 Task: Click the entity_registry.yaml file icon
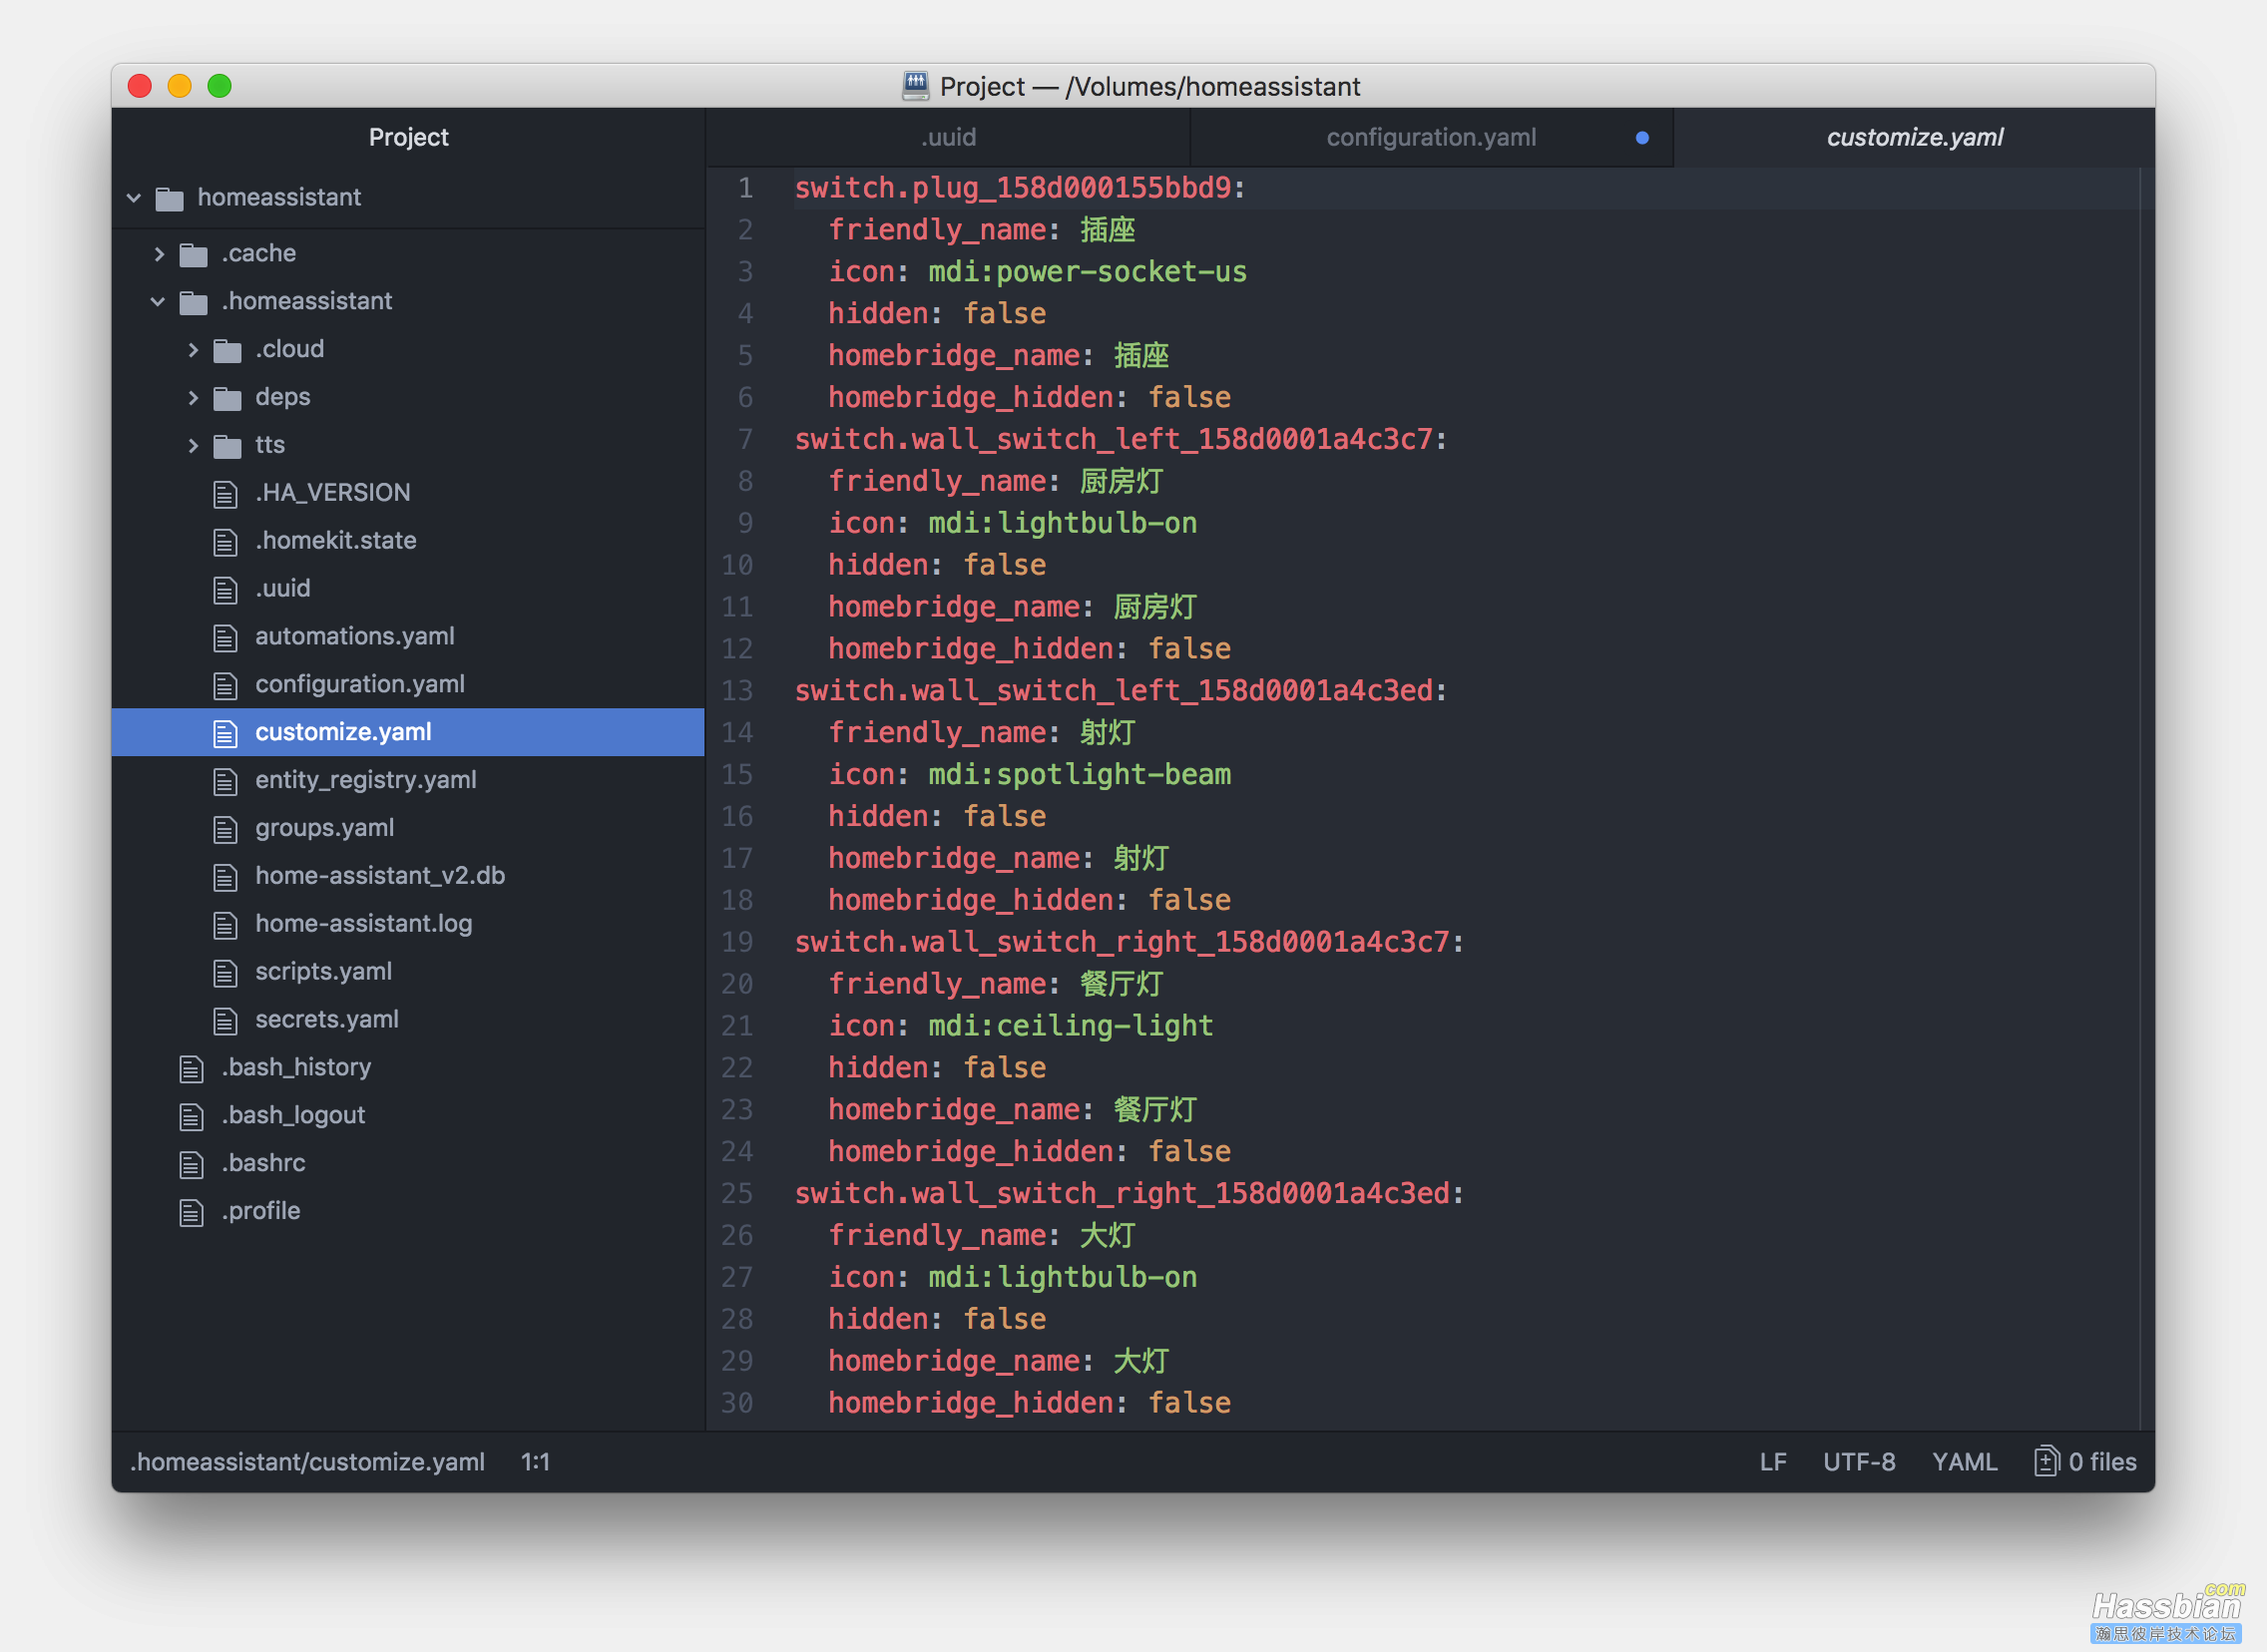pyautogui.click(x=225, y=781)
